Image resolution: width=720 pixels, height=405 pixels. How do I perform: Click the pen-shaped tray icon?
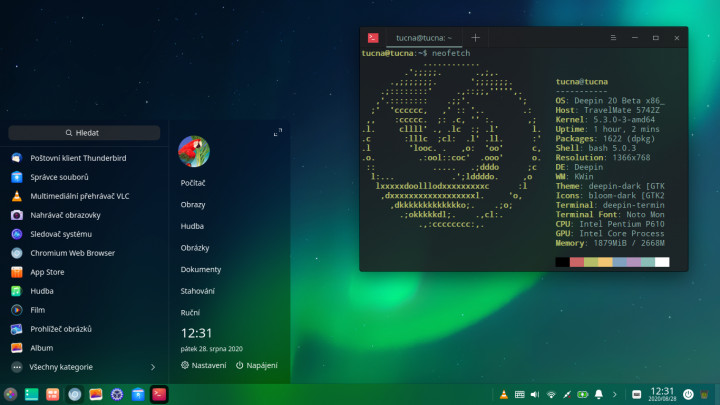point(567,394)
